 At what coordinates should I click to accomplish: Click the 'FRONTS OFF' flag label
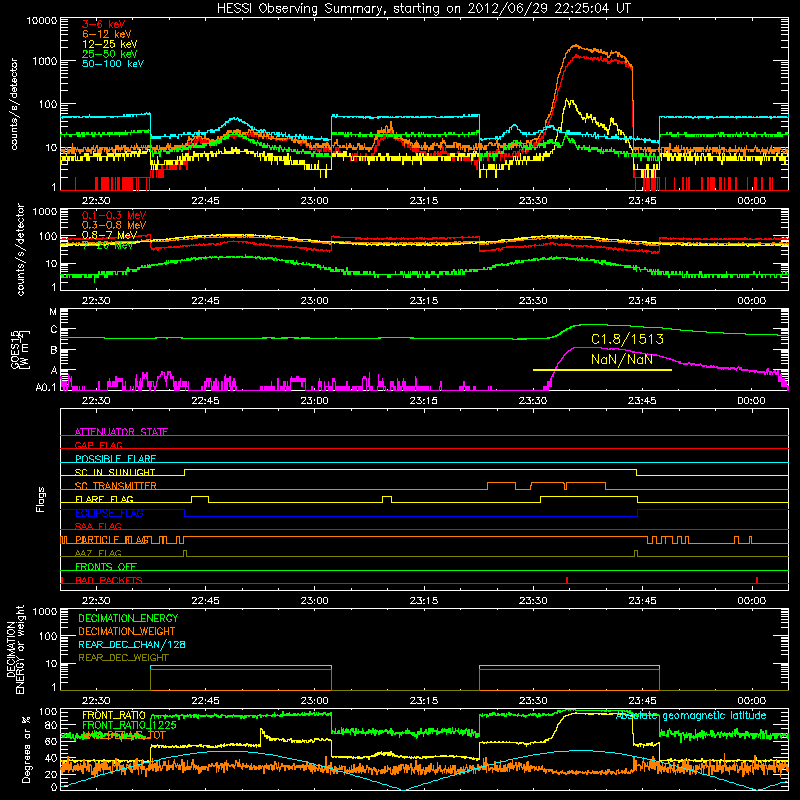click(106, 567)
